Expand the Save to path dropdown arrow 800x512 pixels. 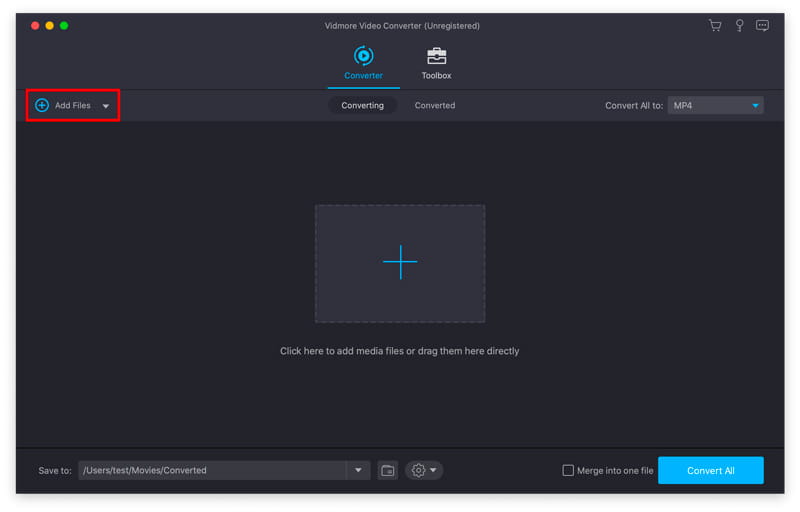(360, 470)
